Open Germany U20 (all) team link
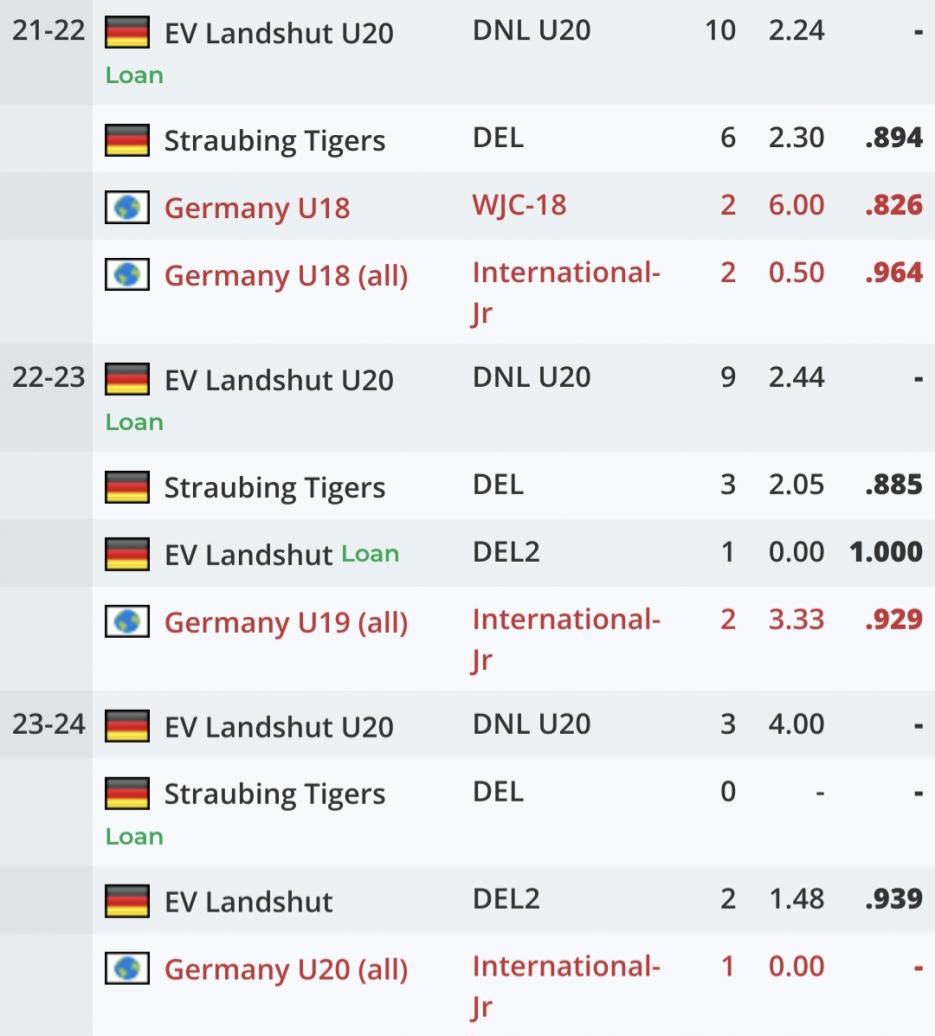Image resolution: width=935 pixels, height=1036 pixels. coord(286,970)
